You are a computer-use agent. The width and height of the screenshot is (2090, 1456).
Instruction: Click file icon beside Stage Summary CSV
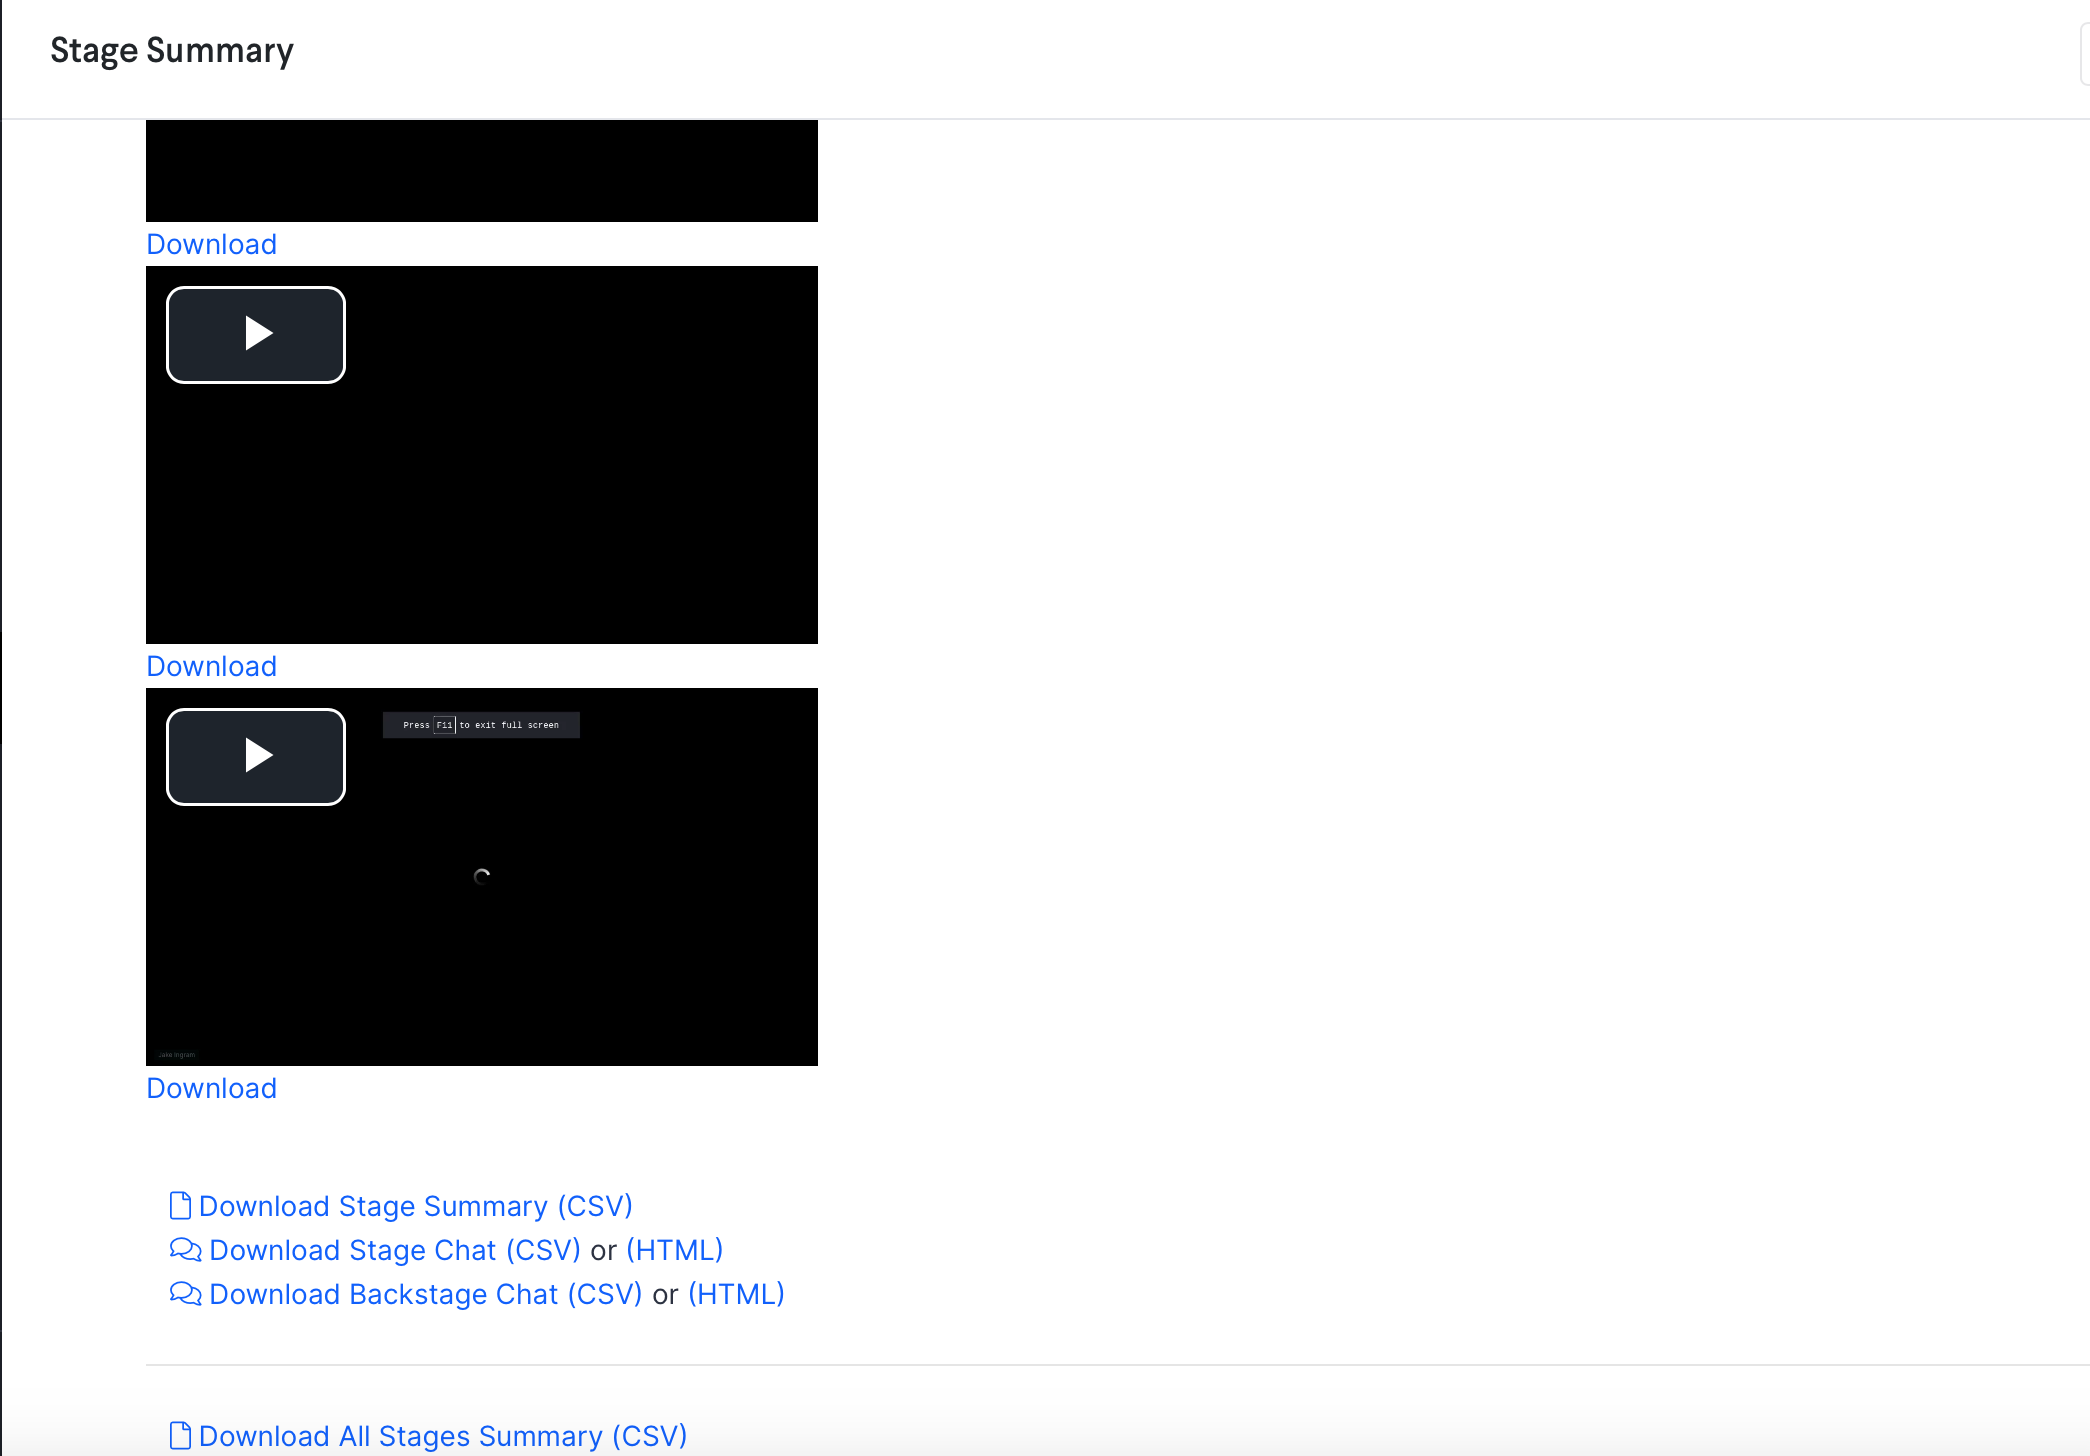[x=180, y=1205]
